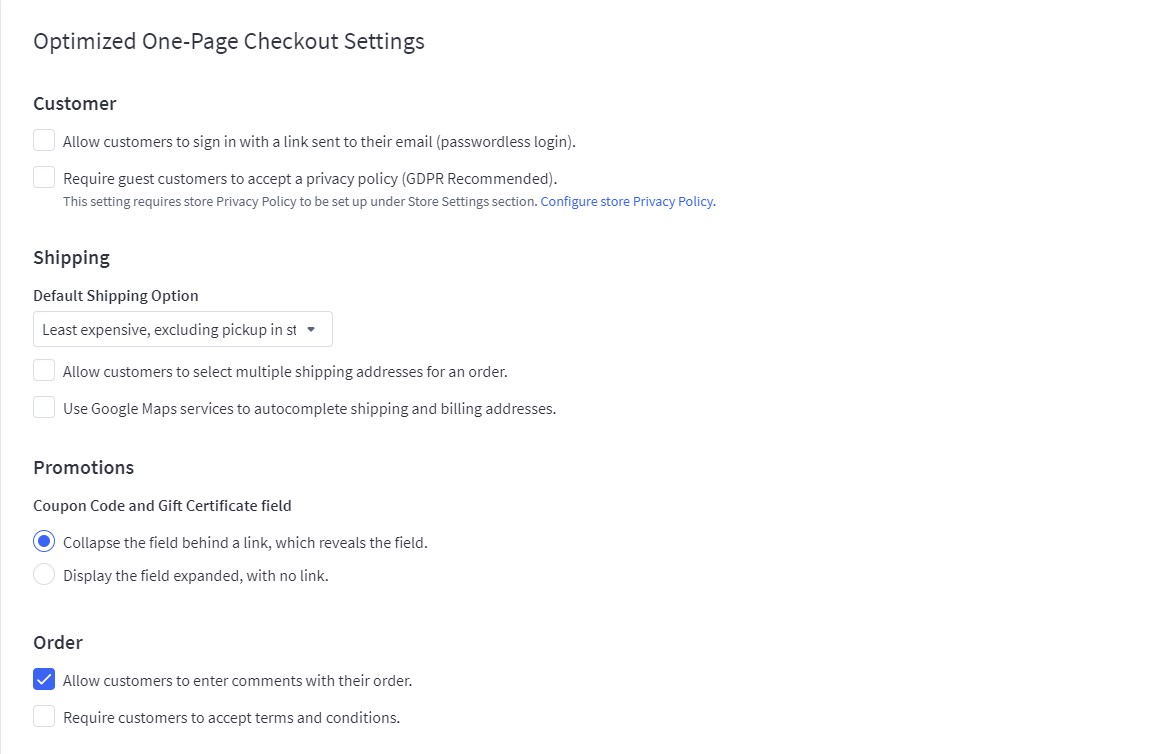Uncheck the order comments checkbox
The height and width of the screenshot is (754, 1174).
pos(44,680)
